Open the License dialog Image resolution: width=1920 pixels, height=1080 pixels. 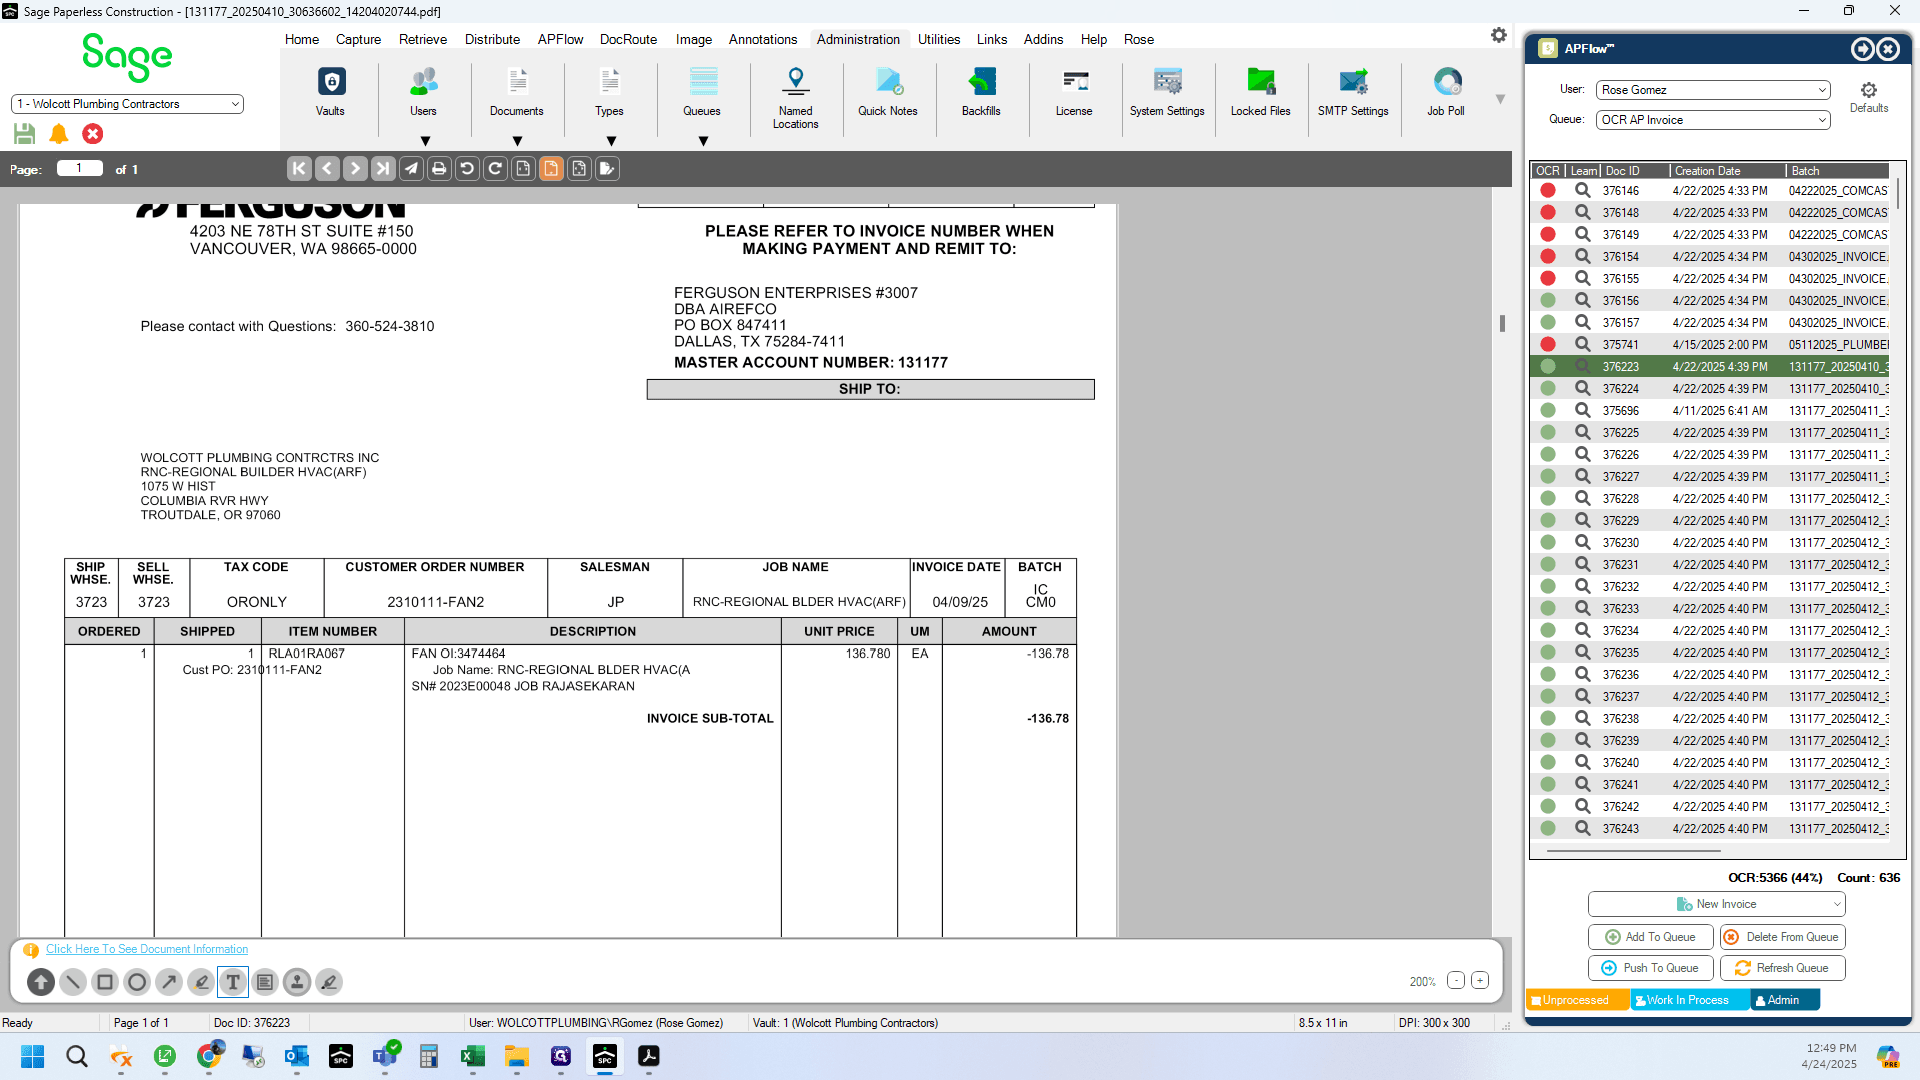pos(1074,92)
